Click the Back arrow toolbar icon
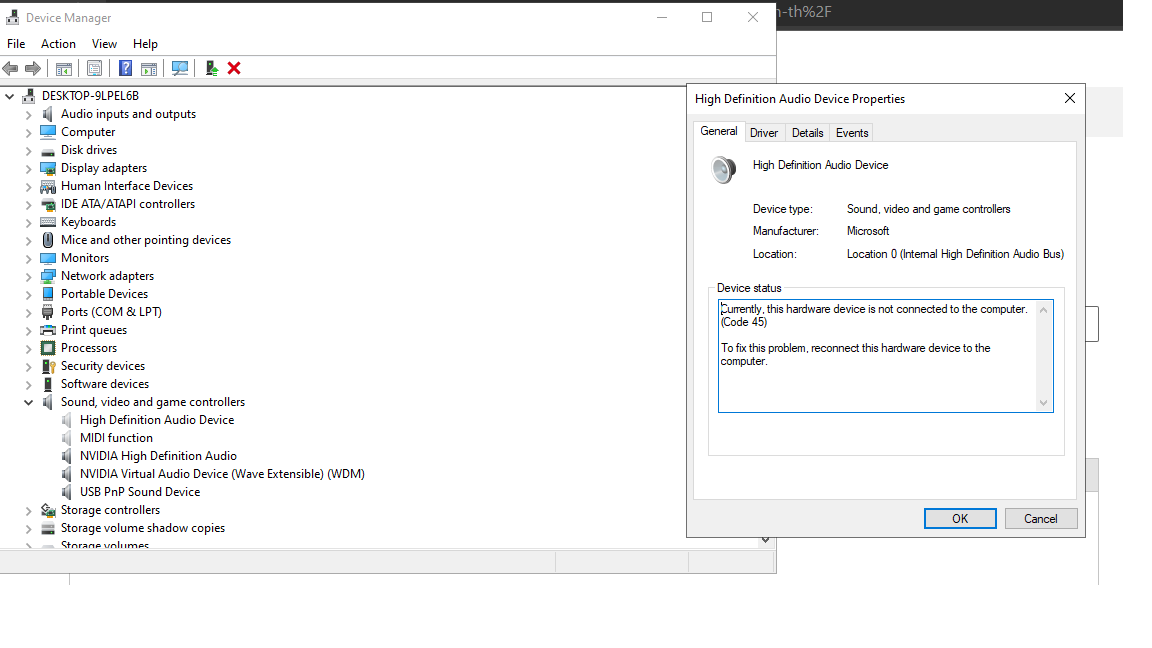 tap(10, 68)
